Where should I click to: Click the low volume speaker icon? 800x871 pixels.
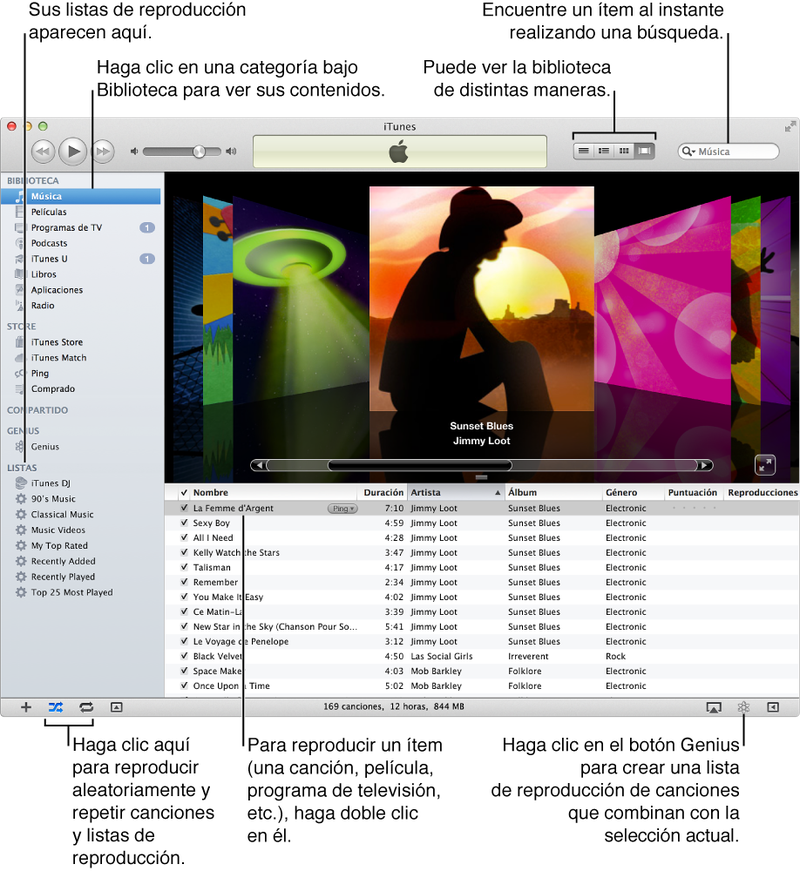pyautogui.click(x=134, y=151)
